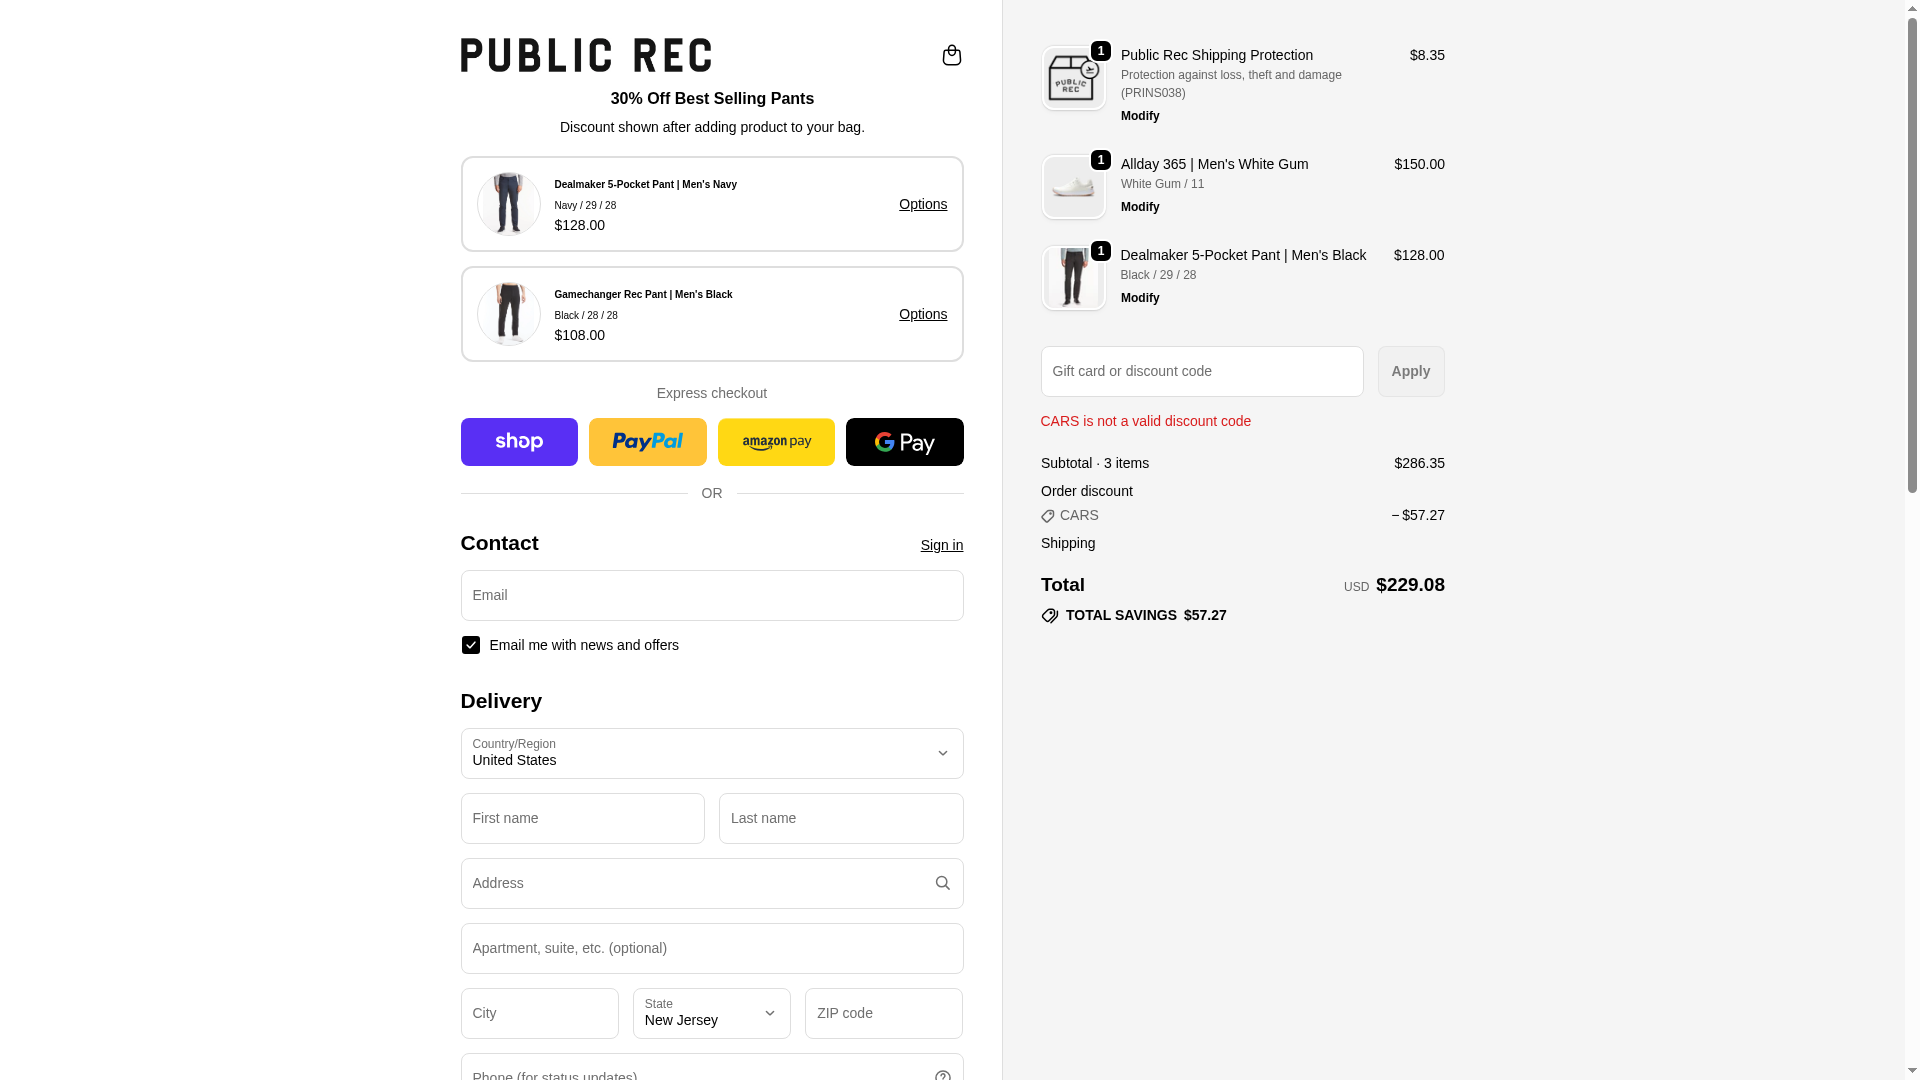
Task: Pay with Shop Pay express button
Action: [x=519, y=442]
